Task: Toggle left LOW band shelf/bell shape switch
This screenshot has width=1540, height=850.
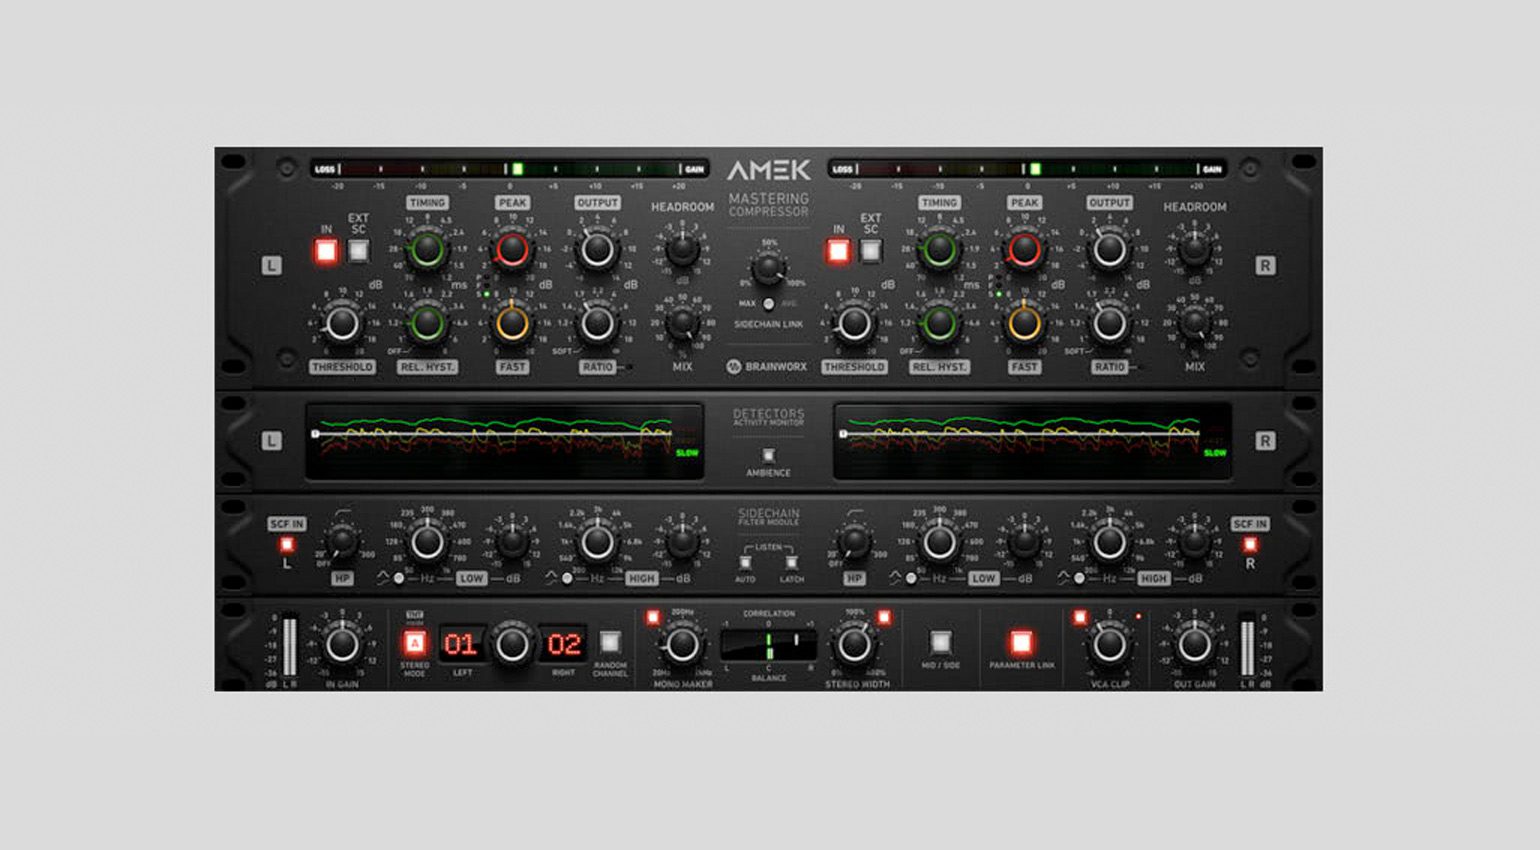Action: click(x=397, y=579)
